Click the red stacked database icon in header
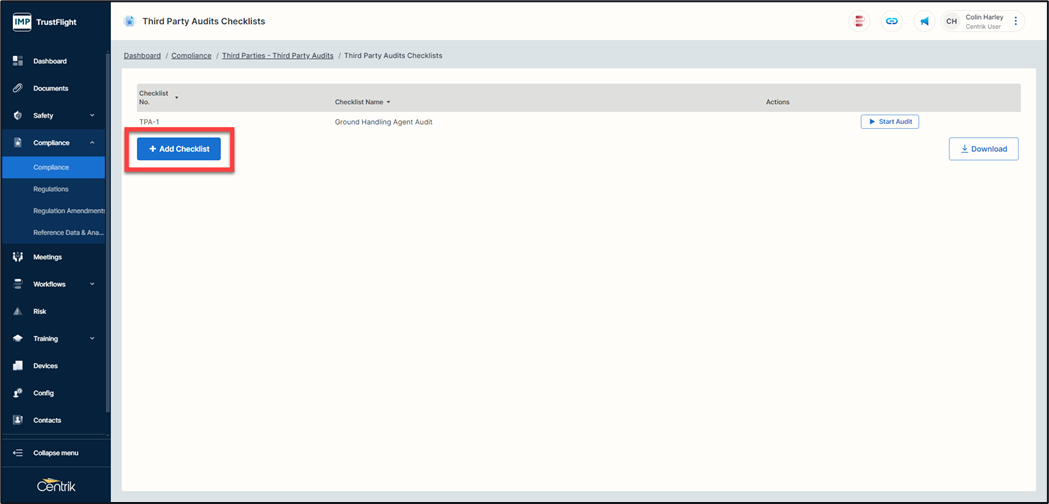Image resolution: width=1049 pixels, height=504 pixels. pyautogui.click(x=859, y=21)
